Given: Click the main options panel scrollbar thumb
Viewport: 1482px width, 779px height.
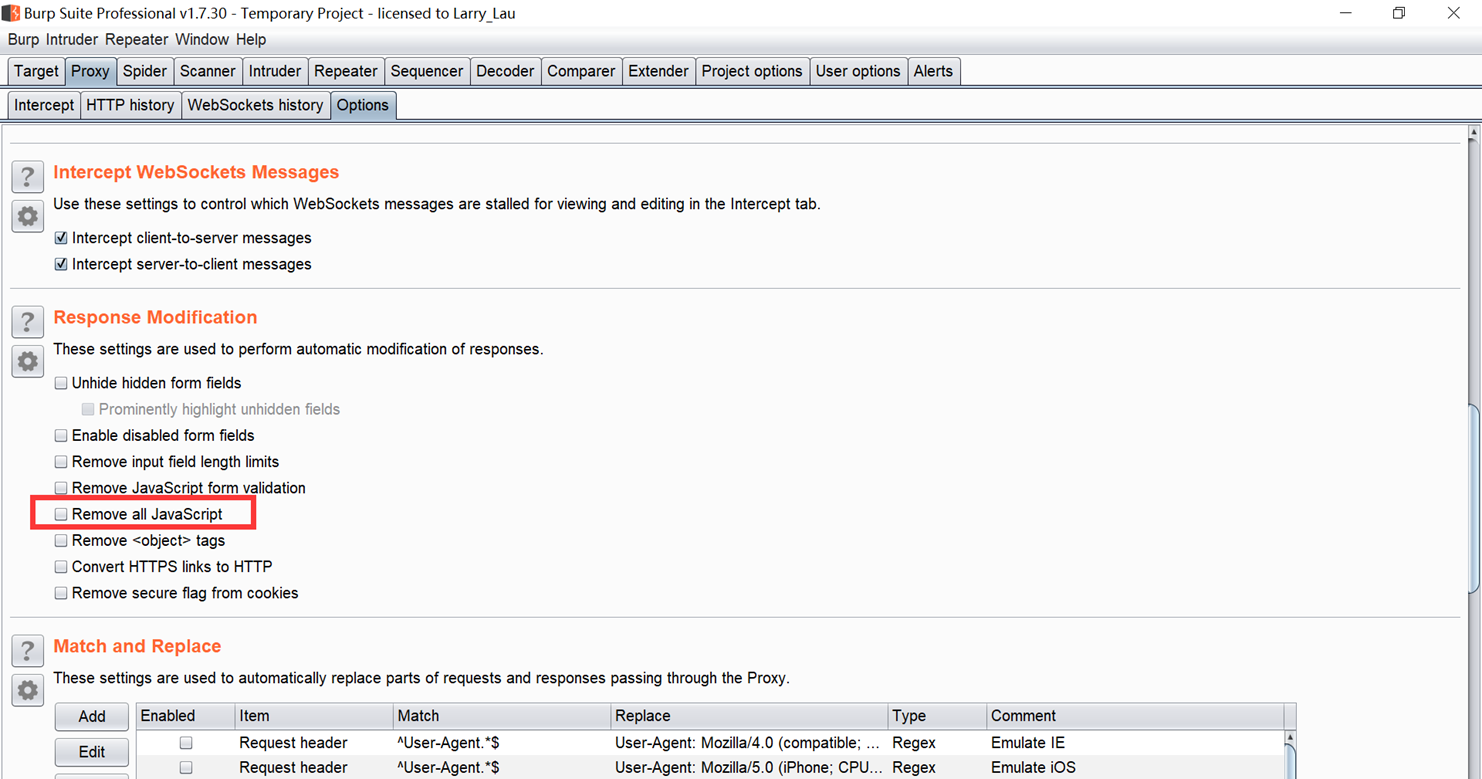Looking at the screenshot, I should tap(1474, 498).
